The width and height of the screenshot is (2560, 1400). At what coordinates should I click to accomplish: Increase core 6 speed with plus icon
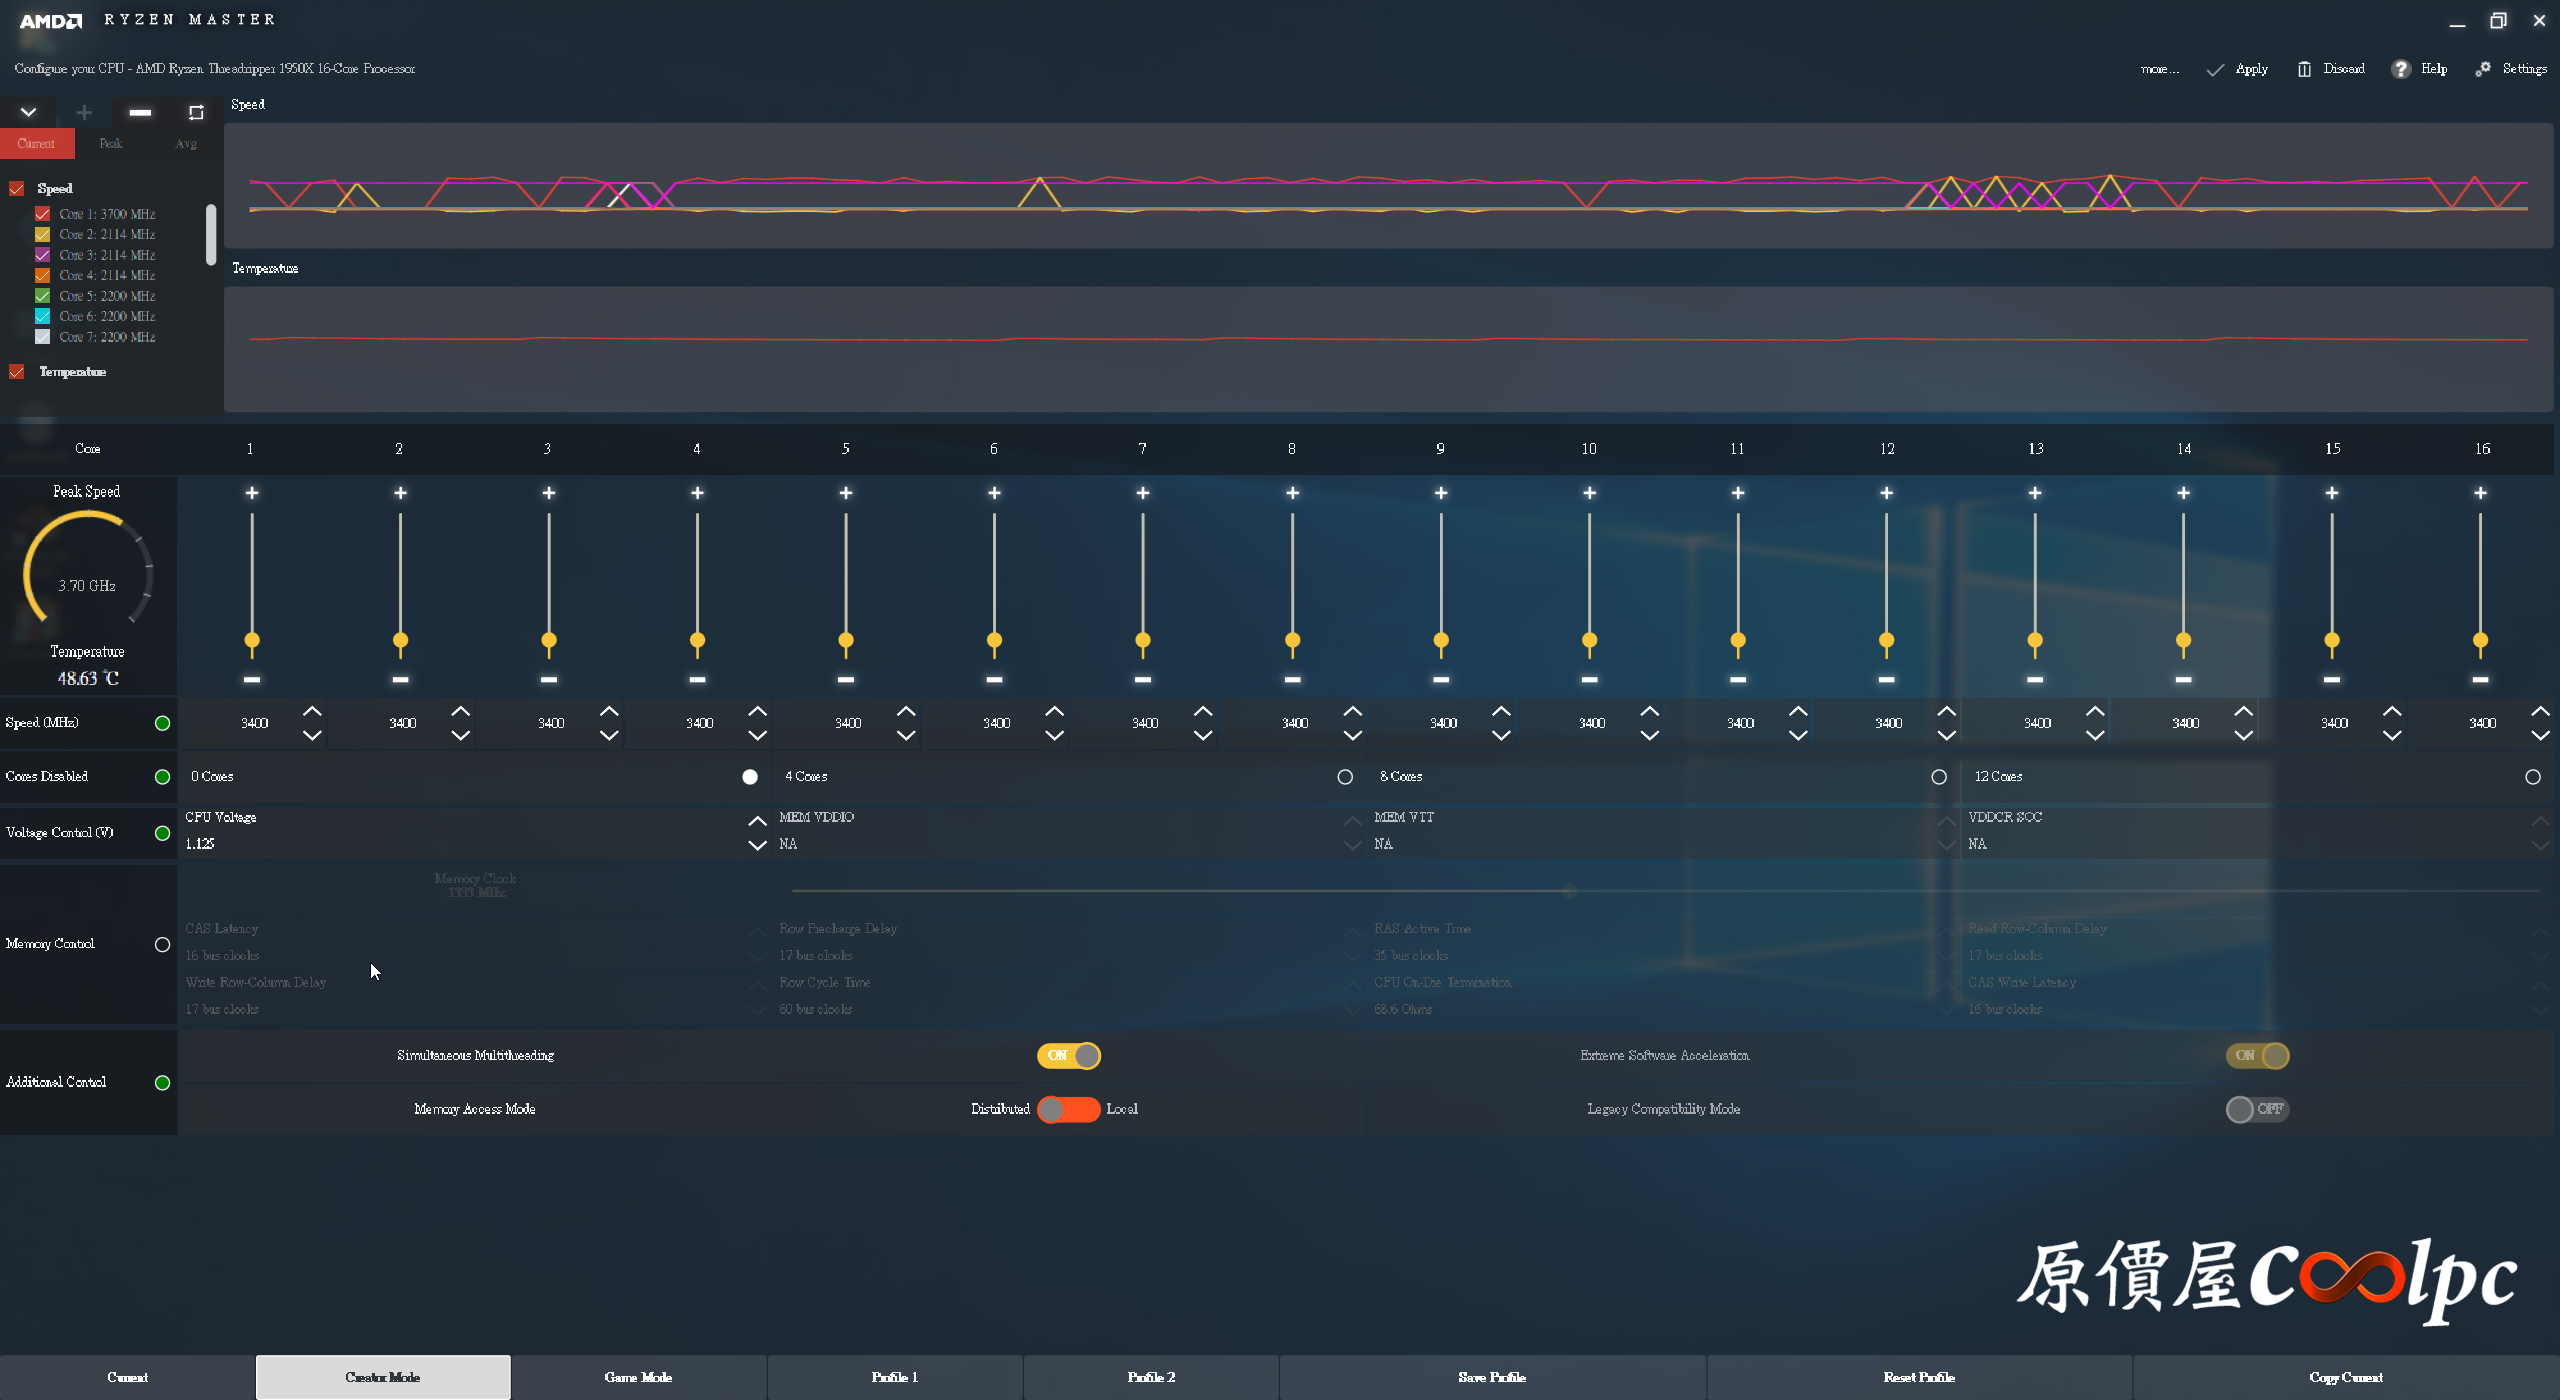[994, 493]
